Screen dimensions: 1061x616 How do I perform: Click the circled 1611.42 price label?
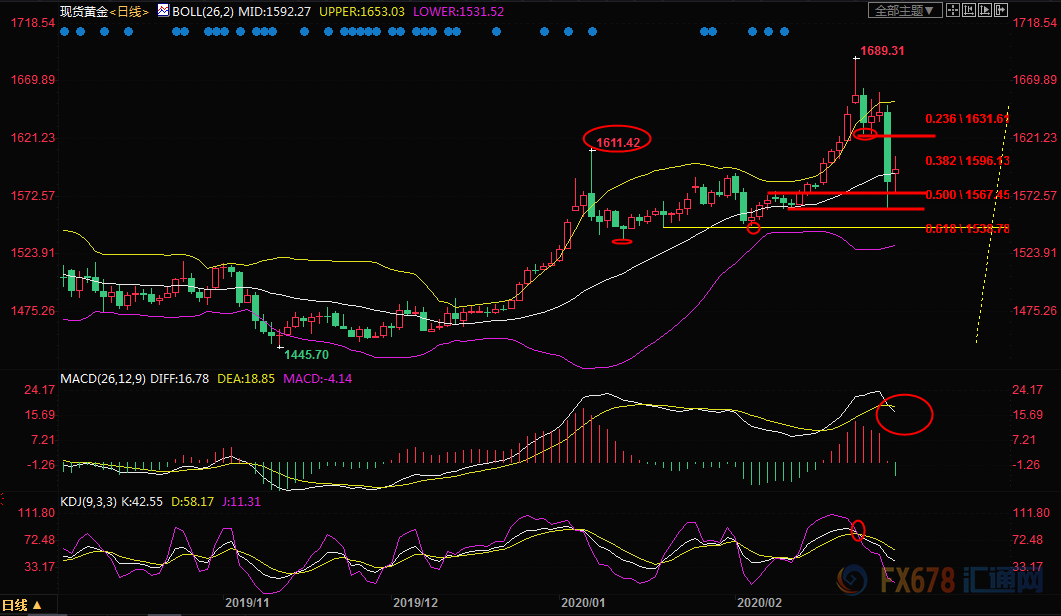618,143
